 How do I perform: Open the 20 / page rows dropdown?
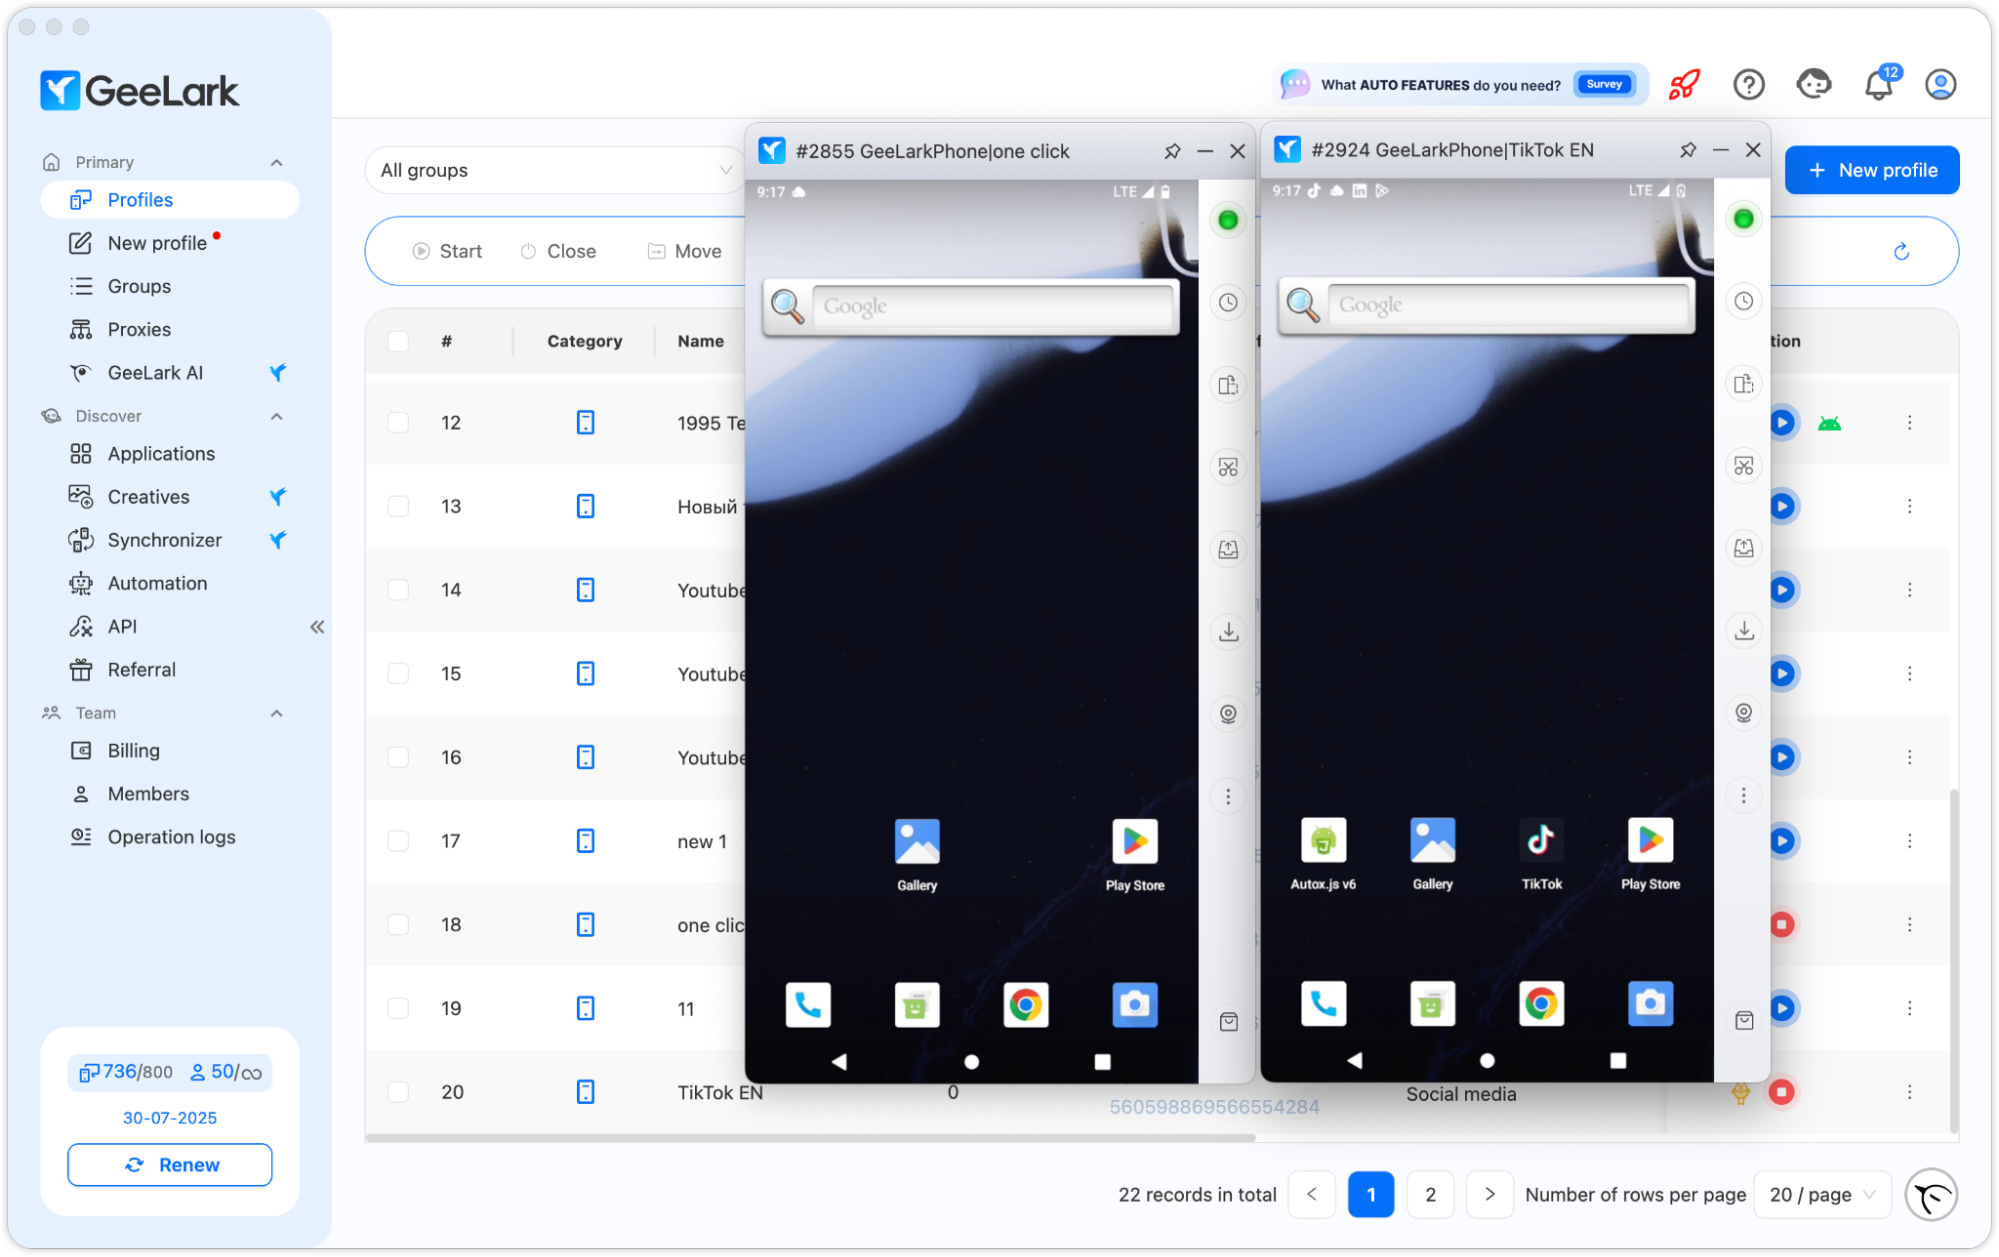pos(1822,1195)
